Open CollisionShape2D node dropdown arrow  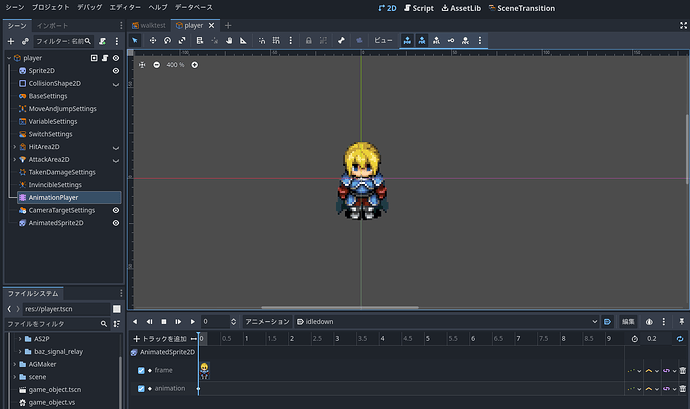(116, 84)
